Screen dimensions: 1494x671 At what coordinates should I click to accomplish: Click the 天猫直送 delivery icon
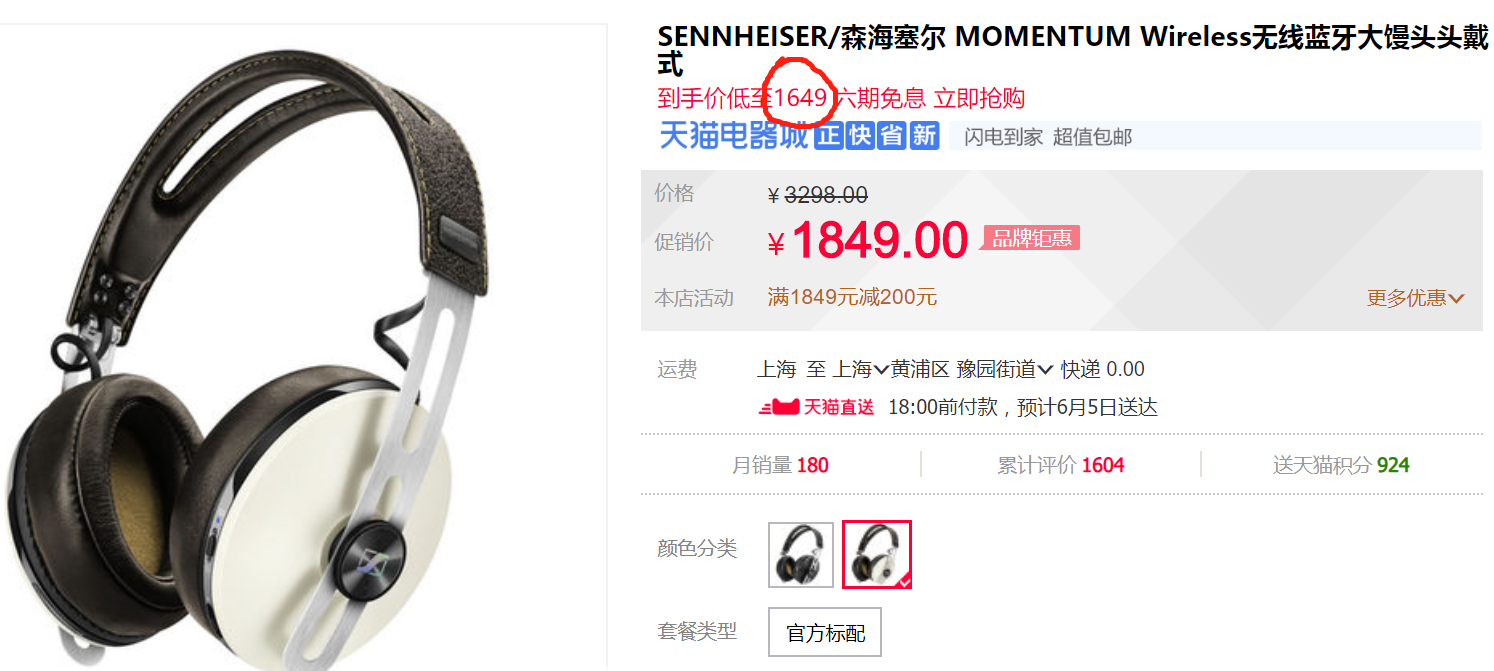coord(816,407)
